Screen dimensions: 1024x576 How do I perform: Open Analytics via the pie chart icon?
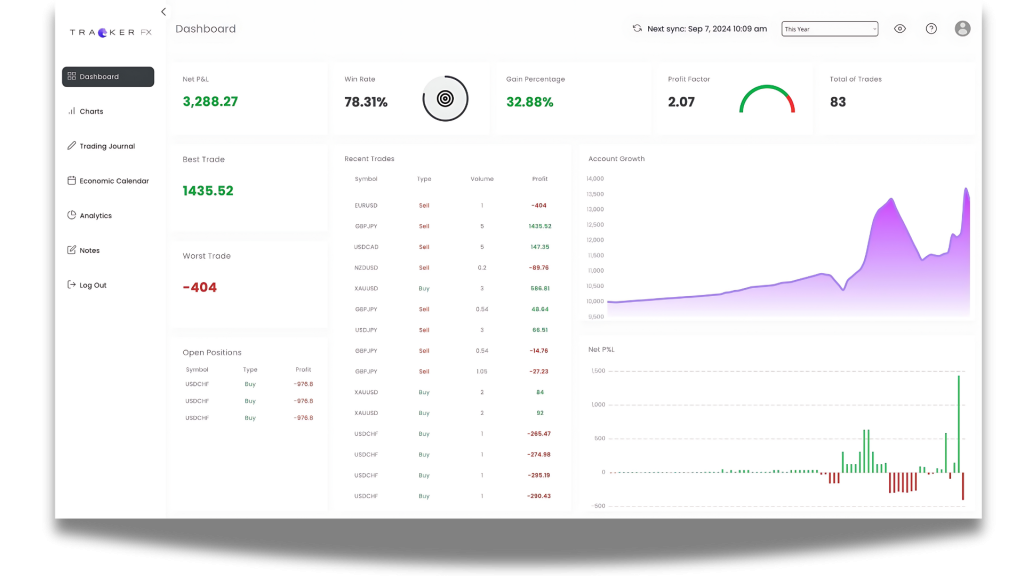coord(72,215)
